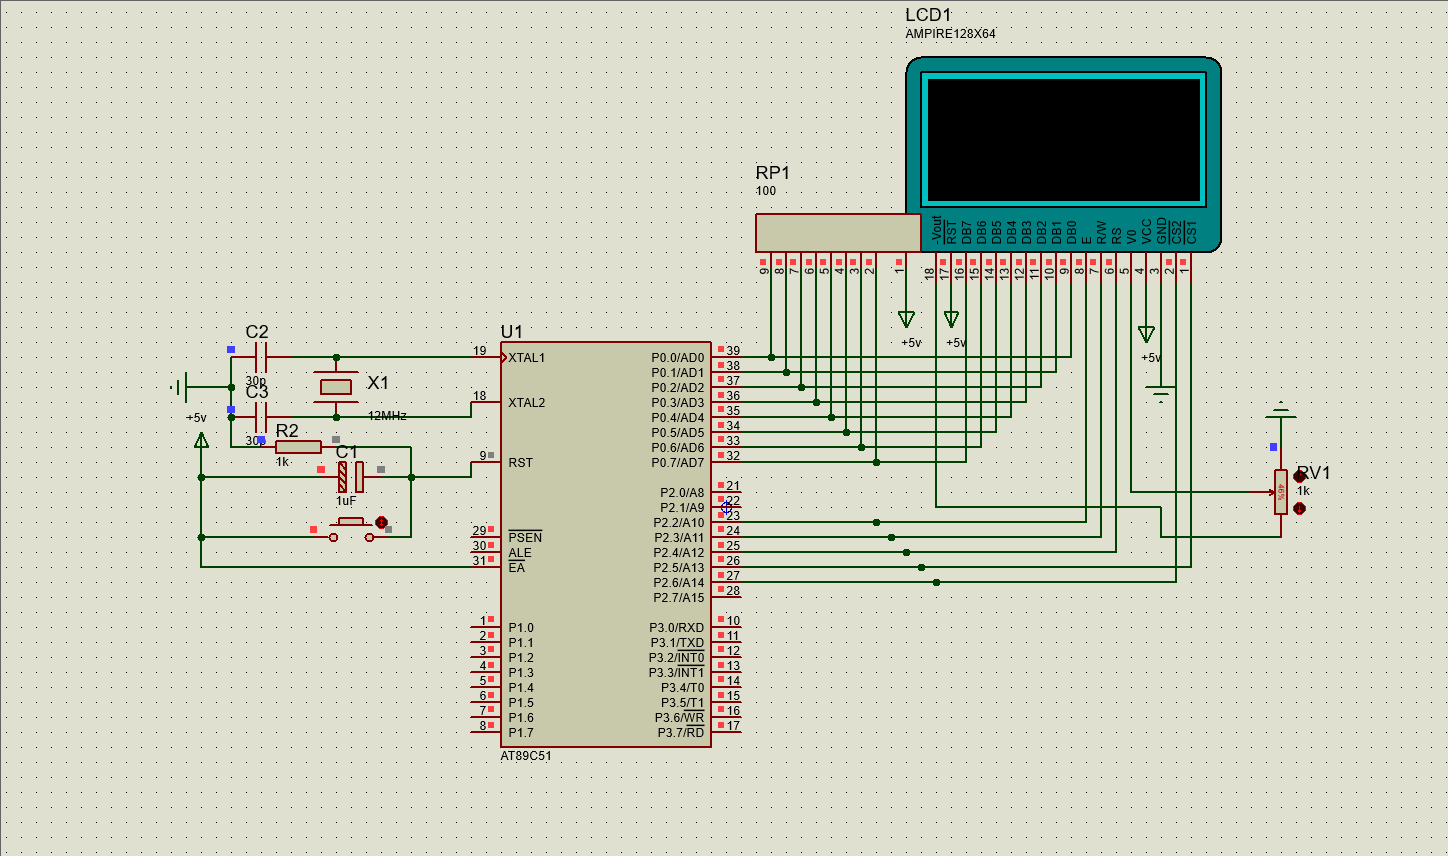Select the C3 capacitor symbol
1448x856 pixels.
tap(261, 417)
